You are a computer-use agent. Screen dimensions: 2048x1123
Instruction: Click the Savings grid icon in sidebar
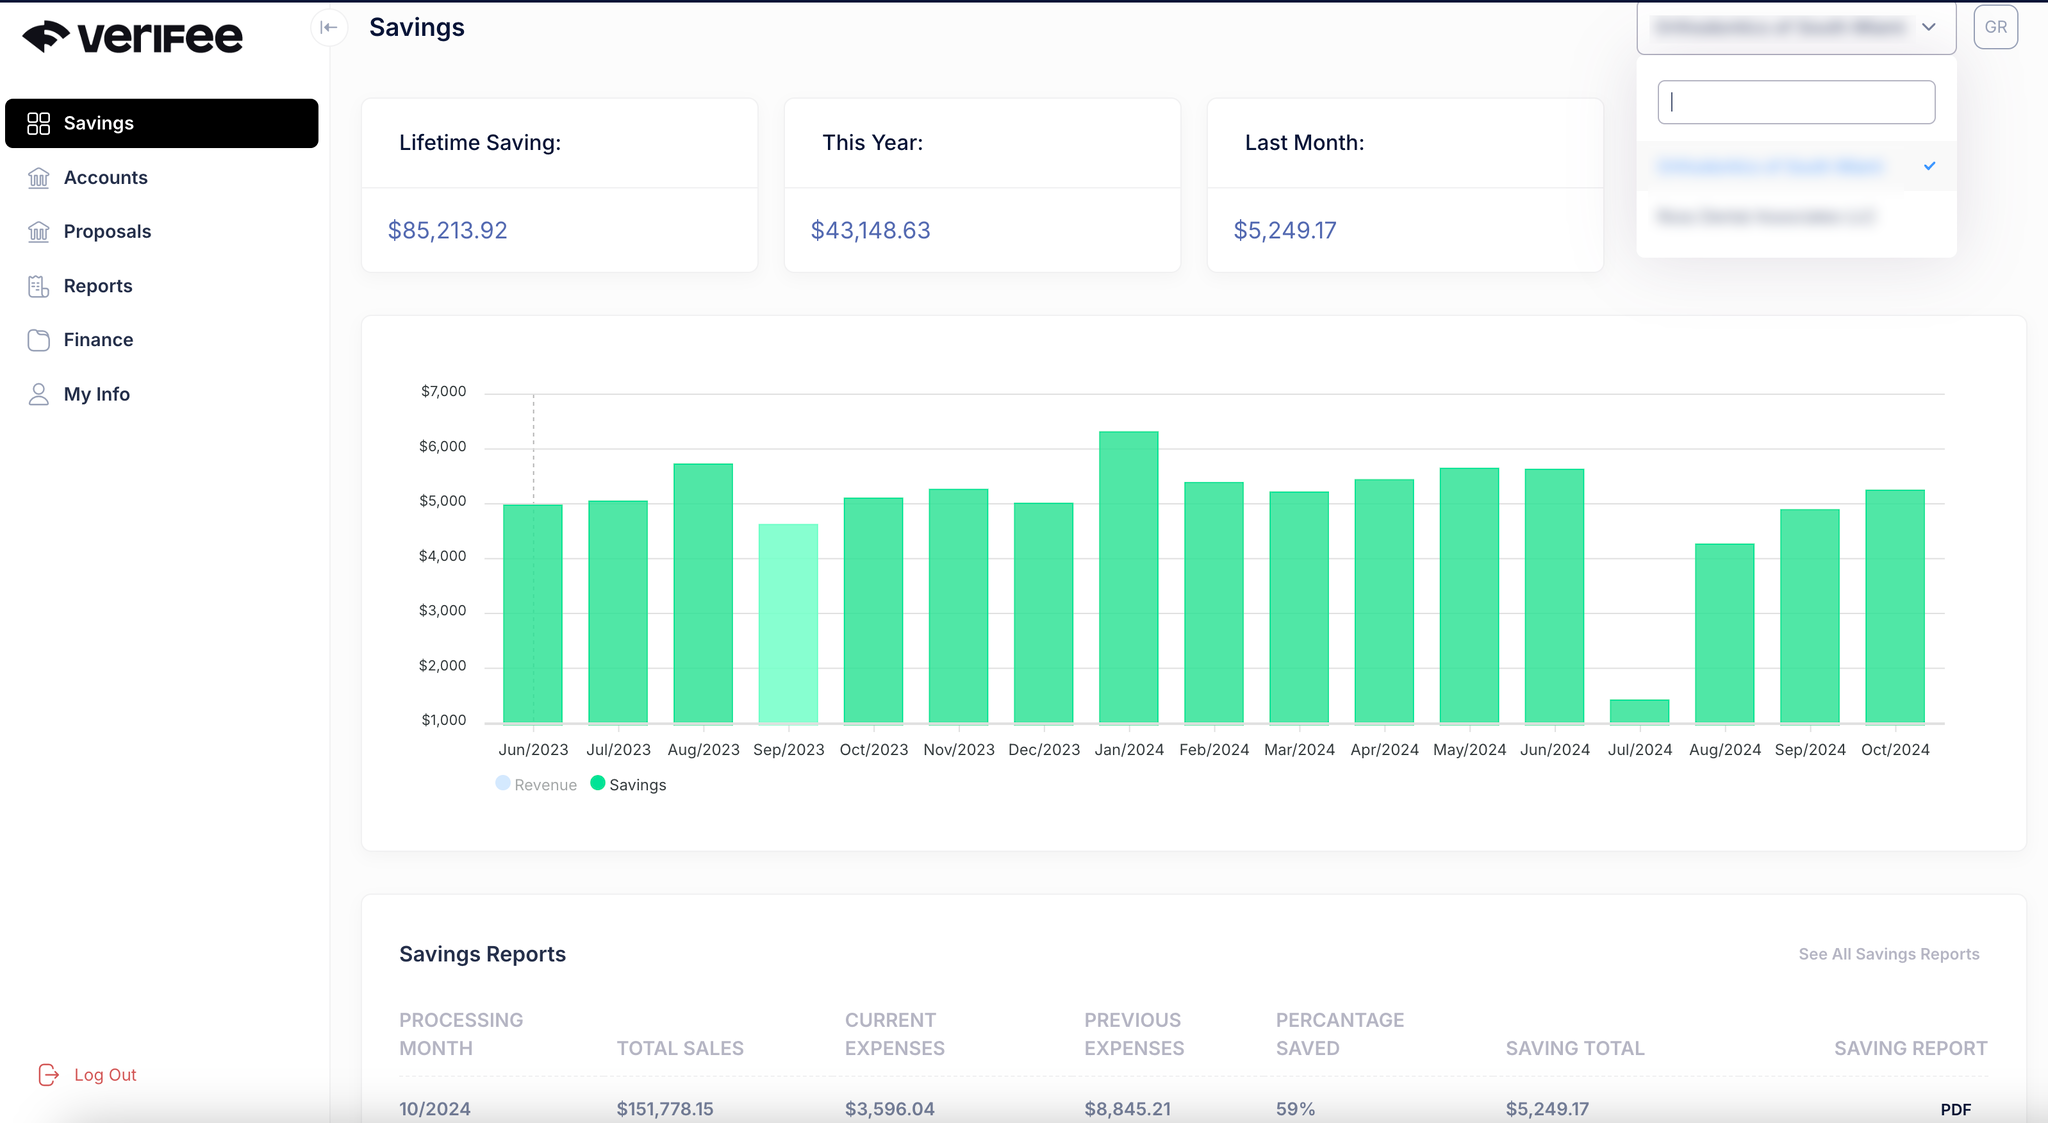(x=38, y=123)
